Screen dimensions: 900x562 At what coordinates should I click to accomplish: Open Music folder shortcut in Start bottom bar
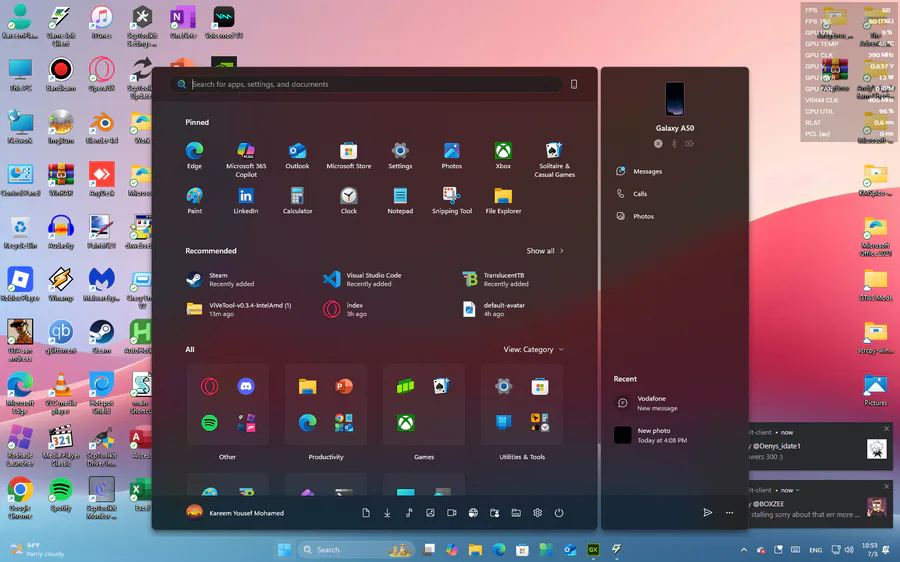(x=409, y=513)
